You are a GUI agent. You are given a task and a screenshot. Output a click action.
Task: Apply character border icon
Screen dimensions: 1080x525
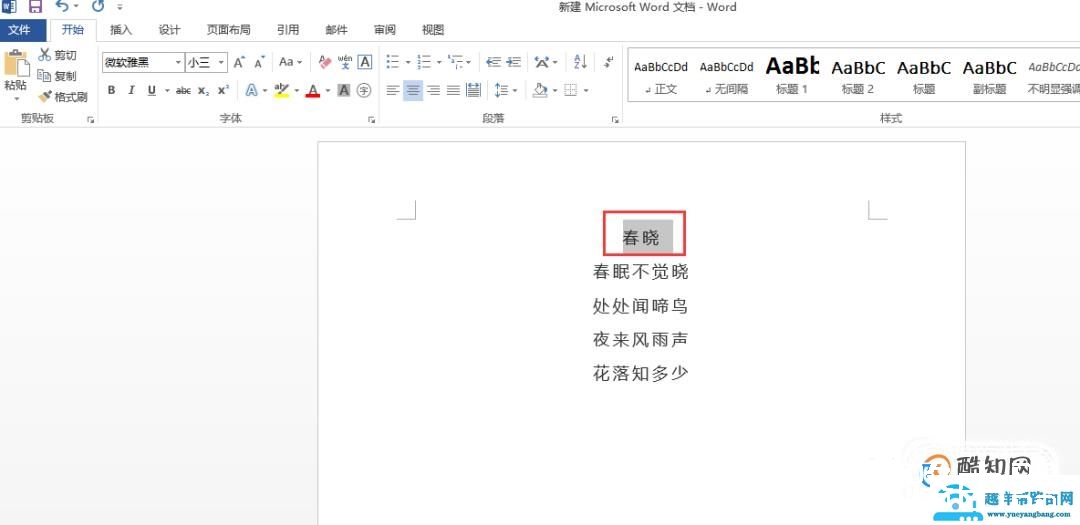tap(365, 62)
